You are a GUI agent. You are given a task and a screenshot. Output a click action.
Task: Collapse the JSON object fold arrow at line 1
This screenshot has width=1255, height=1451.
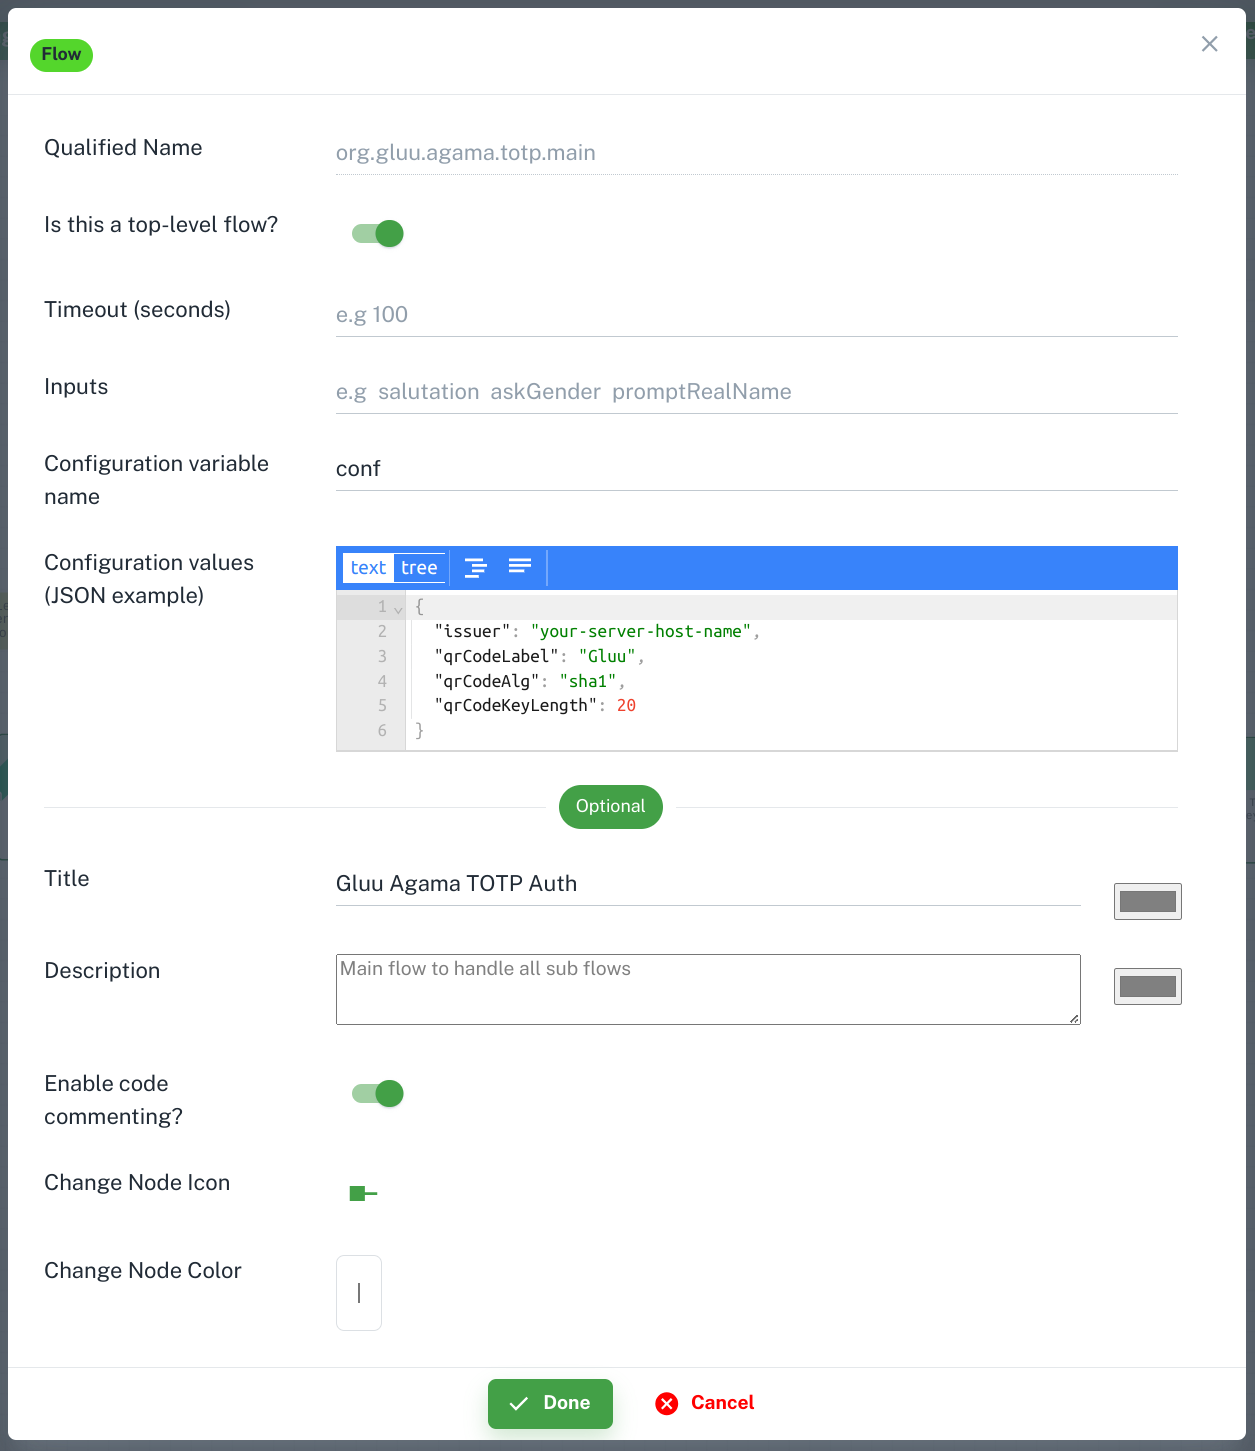[x=398, y=607]
